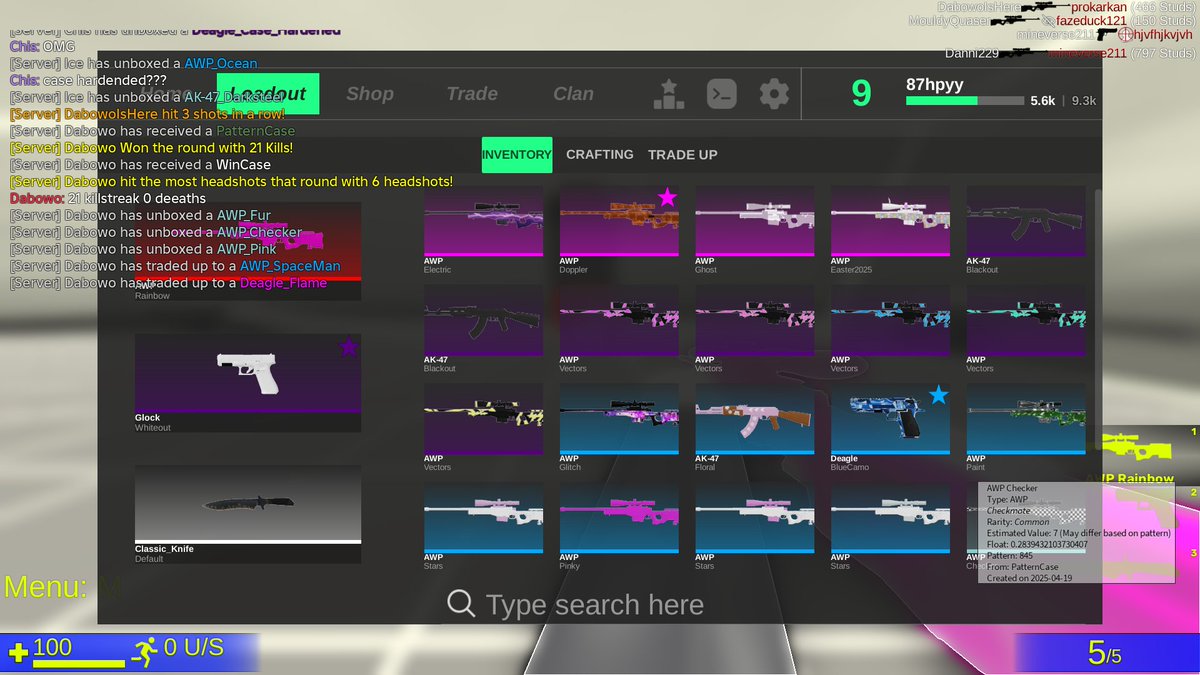The width and height of the screenshot is (1200, 675).
Task: Click the prokarkan kill feed entry
Action: click(x=1066, y=7)
